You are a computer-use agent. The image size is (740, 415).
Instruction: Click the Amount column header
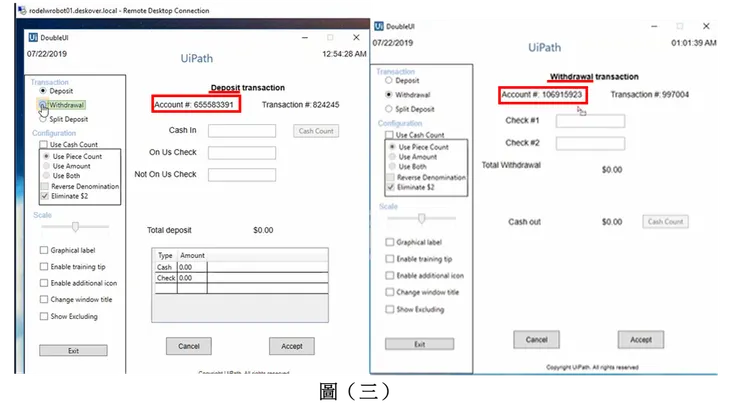tap(193, 255)
